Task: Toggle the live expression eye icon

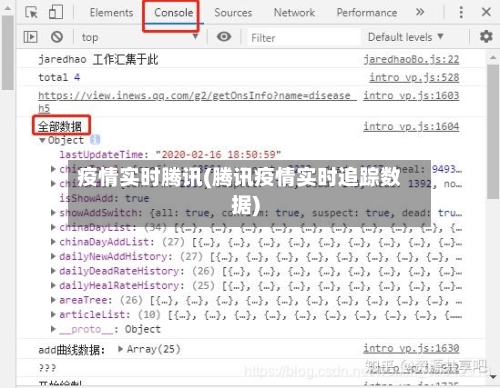Action: (x=224, y=36)
